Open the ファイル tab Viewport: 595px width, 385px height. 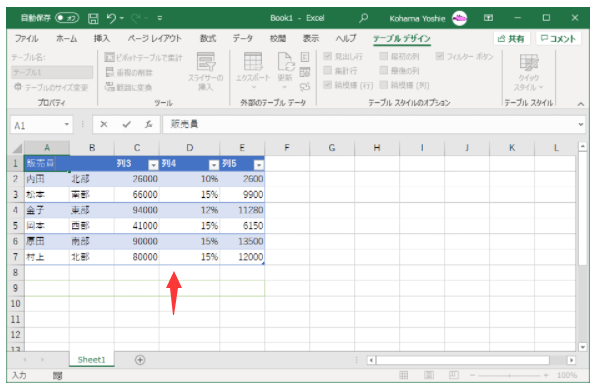(x=27, y=39)
